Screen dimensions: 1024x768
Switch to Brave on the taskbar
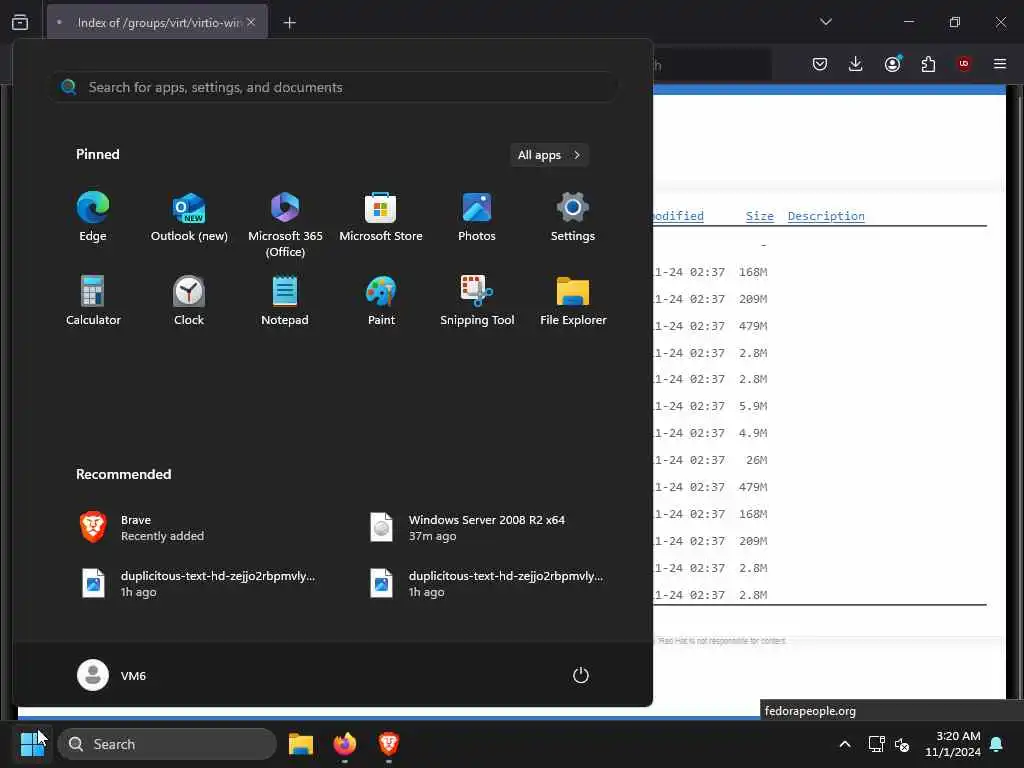click(x=389, y=744)
